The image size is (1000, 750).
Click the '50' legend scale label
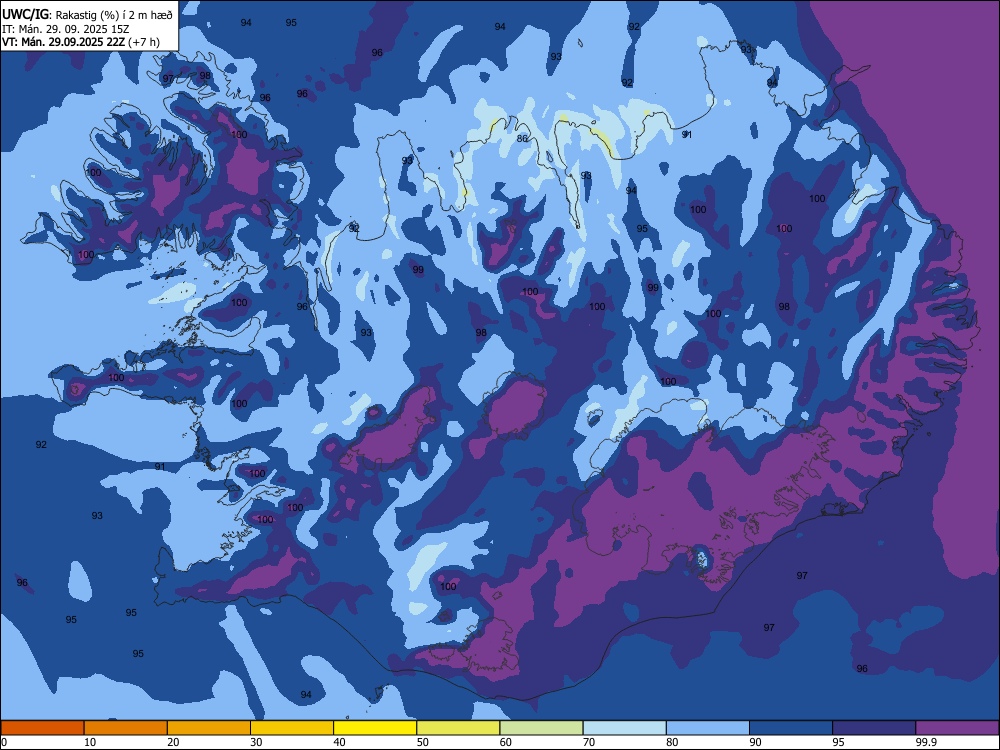pos(423,742)
